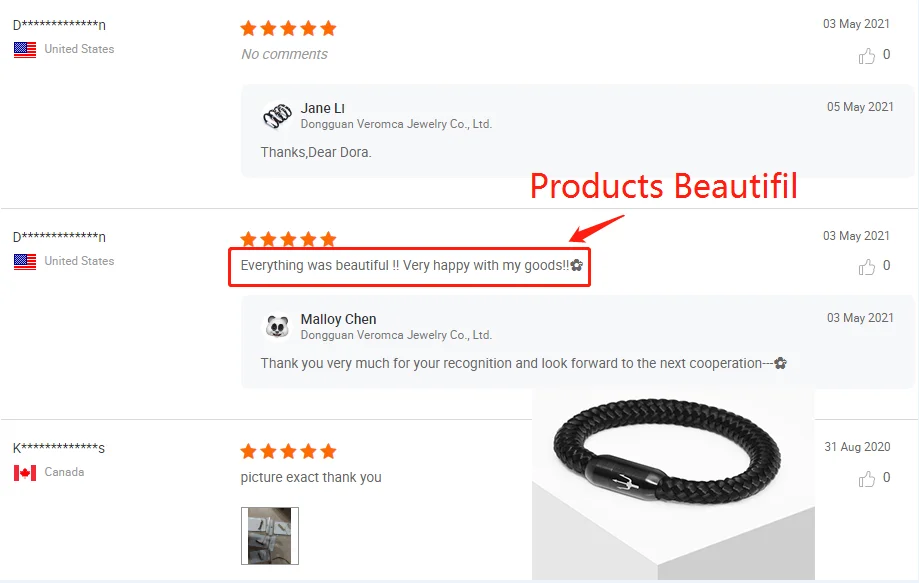Image resolution: width=919 pixels, height=583 pixels.
Task: Click Jane Li's coiled bracelet avatar
Action: coord(277,115)
